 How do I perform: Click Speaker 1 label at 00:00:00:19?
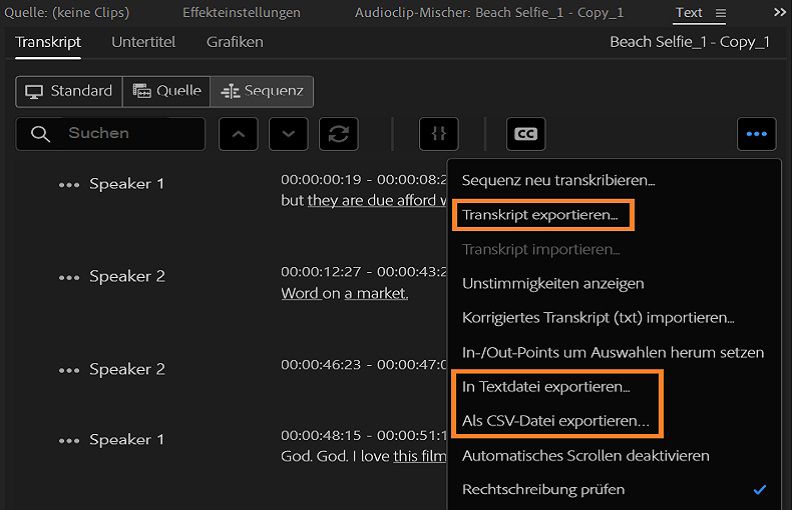(x=127, y=184)
